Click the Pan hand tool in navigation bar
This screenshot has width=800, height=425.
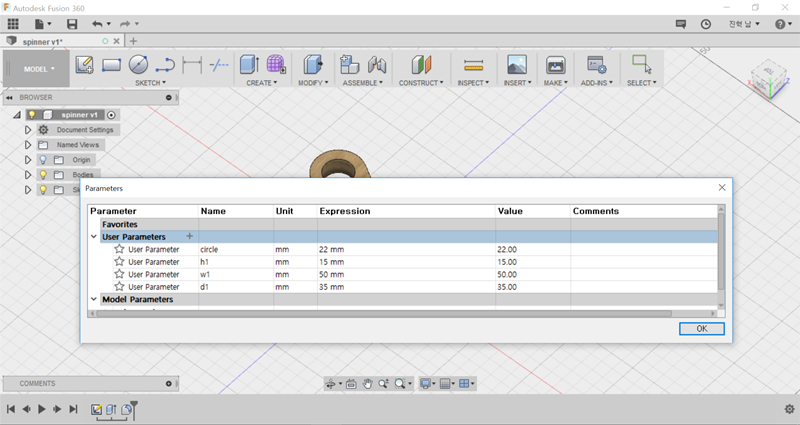click(x=367, y=383)
